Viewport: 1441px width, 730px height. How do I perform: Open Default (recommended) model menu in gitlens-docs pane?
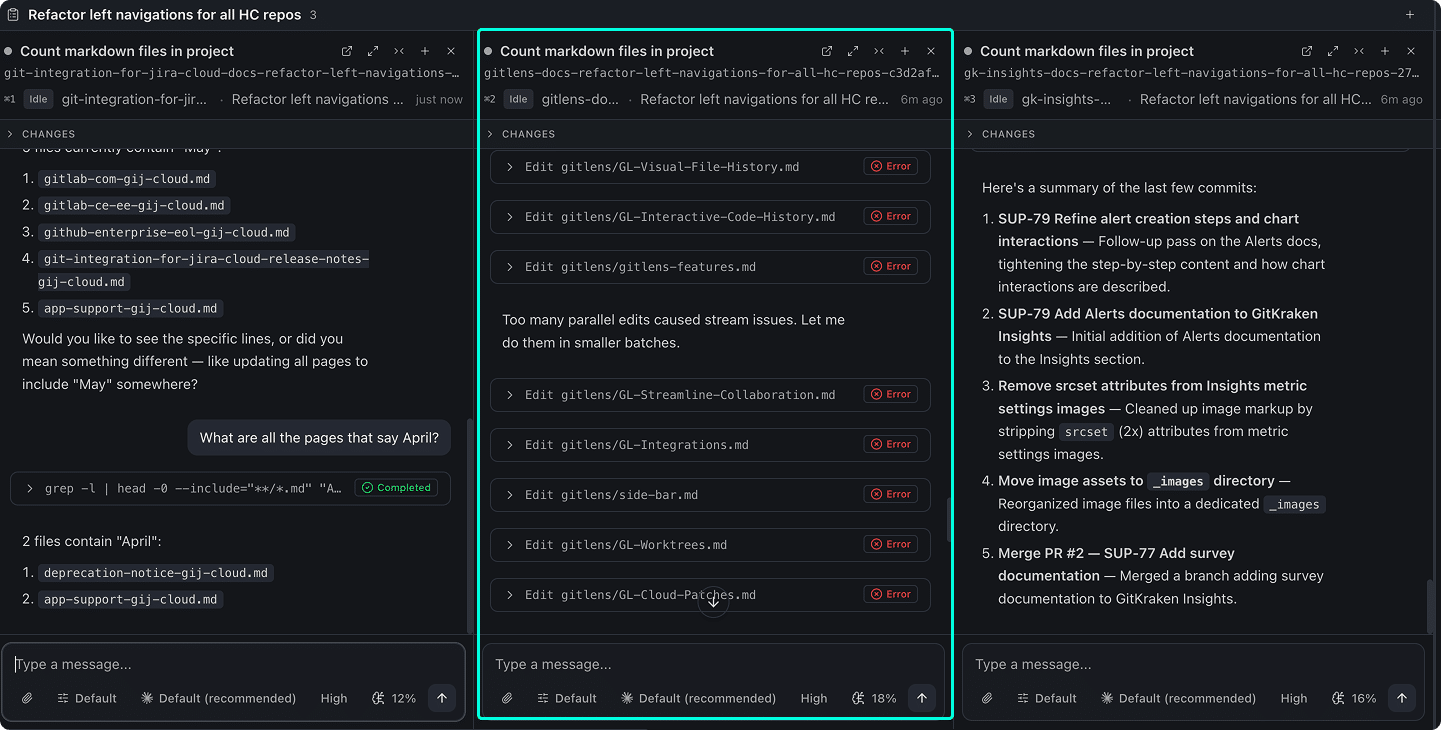tap(699, 698)
